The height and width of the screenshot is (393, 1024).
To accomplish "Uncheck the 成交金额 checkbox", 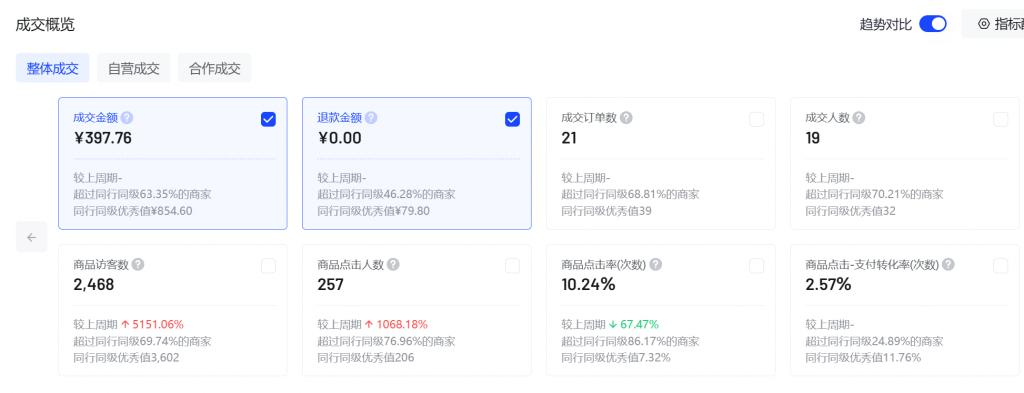I will [x=268, y=119].
